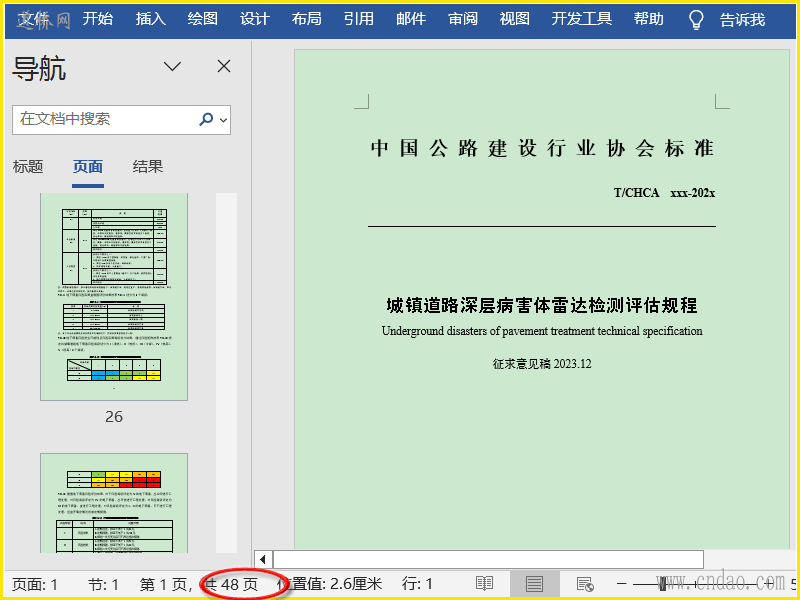Close the 导航 navigation pane
Image resolution: width=800 pixels, height=600 pixels.
coord(224,66)
